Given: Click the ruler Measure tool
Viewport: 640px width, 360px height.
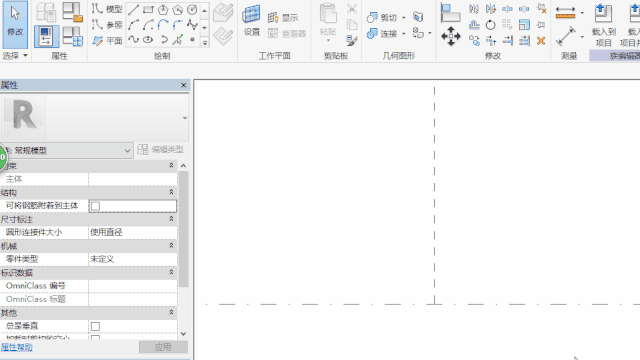Looking at the screenshot, I should [x=565, y=13].
